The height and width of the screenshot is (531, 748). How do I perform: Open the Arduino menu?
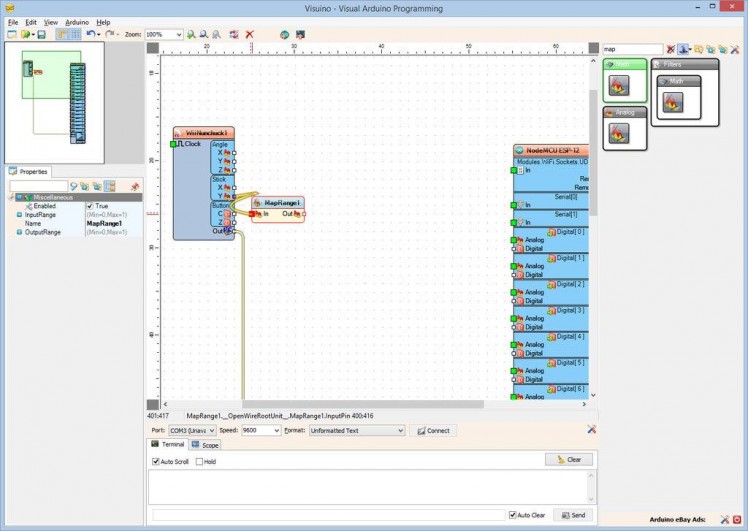click(77, 21)
